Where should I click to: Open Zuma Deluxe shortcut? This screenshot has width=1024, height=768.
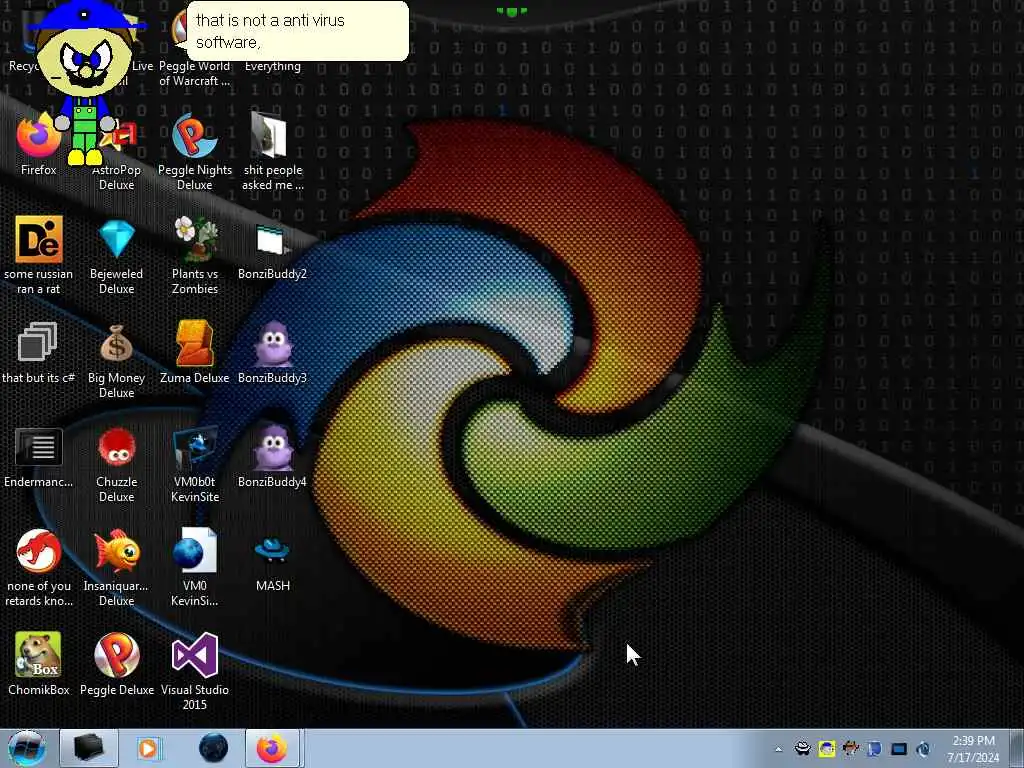tap(195, 351)
